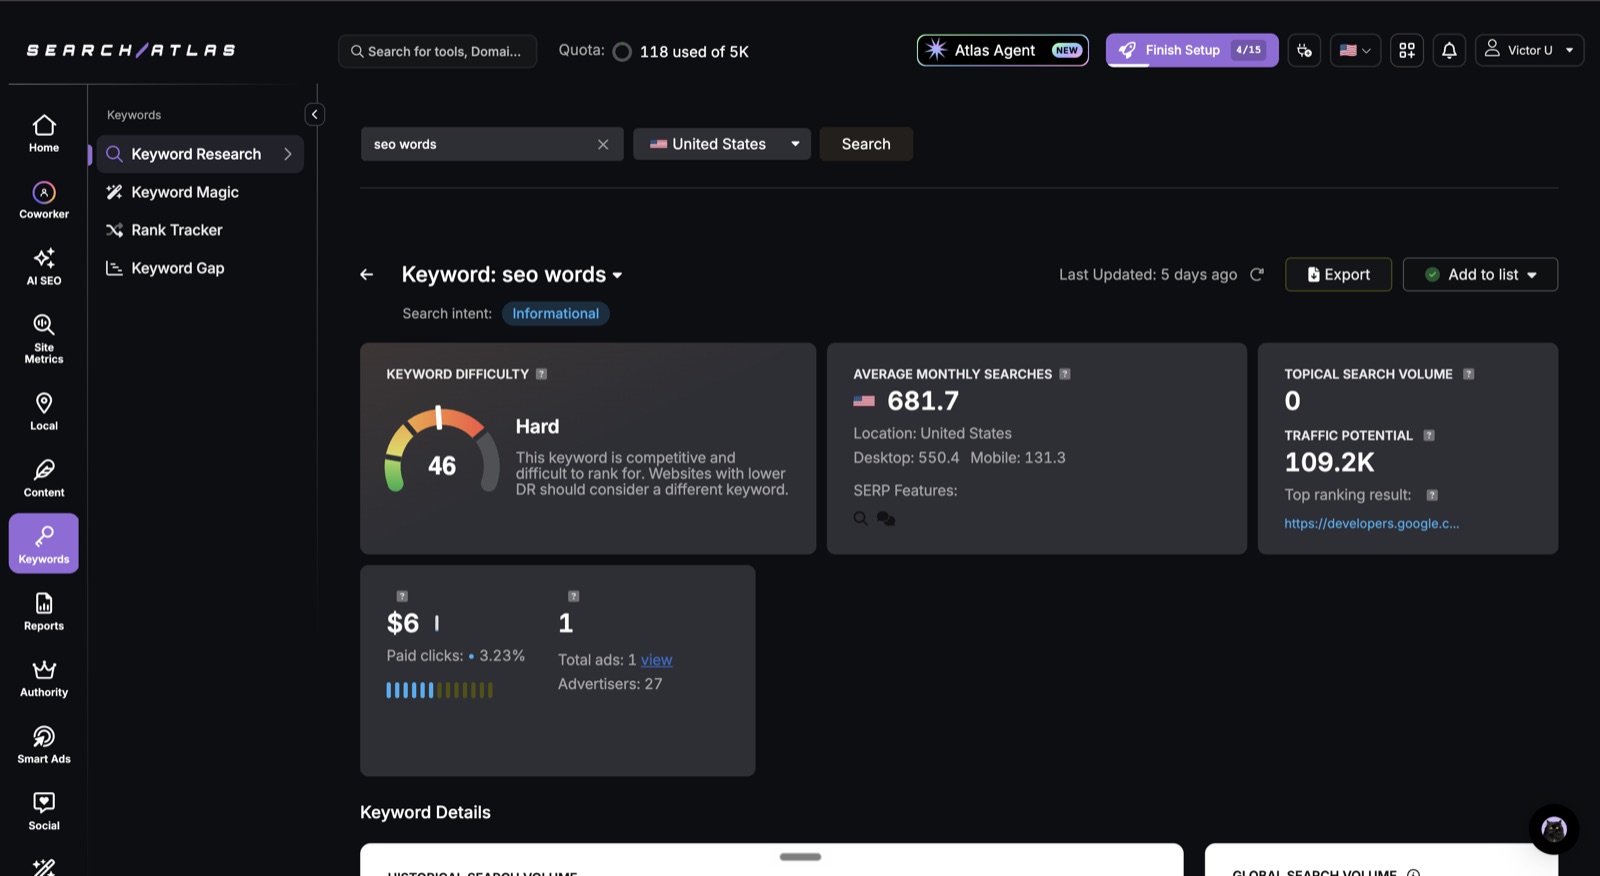This screenshot has width=1600, height=876.
Task: Open the Add to list dropdown
Action: click(x=1480, y=274)
